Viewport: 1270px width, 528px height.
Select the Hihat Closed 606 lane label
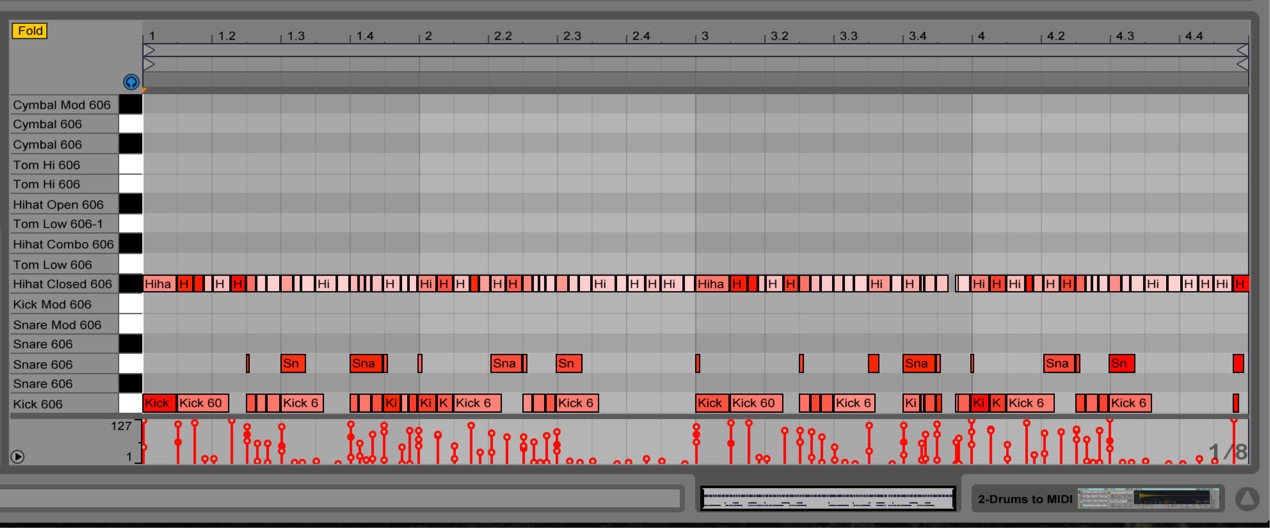pyautogui.click(x=62, y=284)
